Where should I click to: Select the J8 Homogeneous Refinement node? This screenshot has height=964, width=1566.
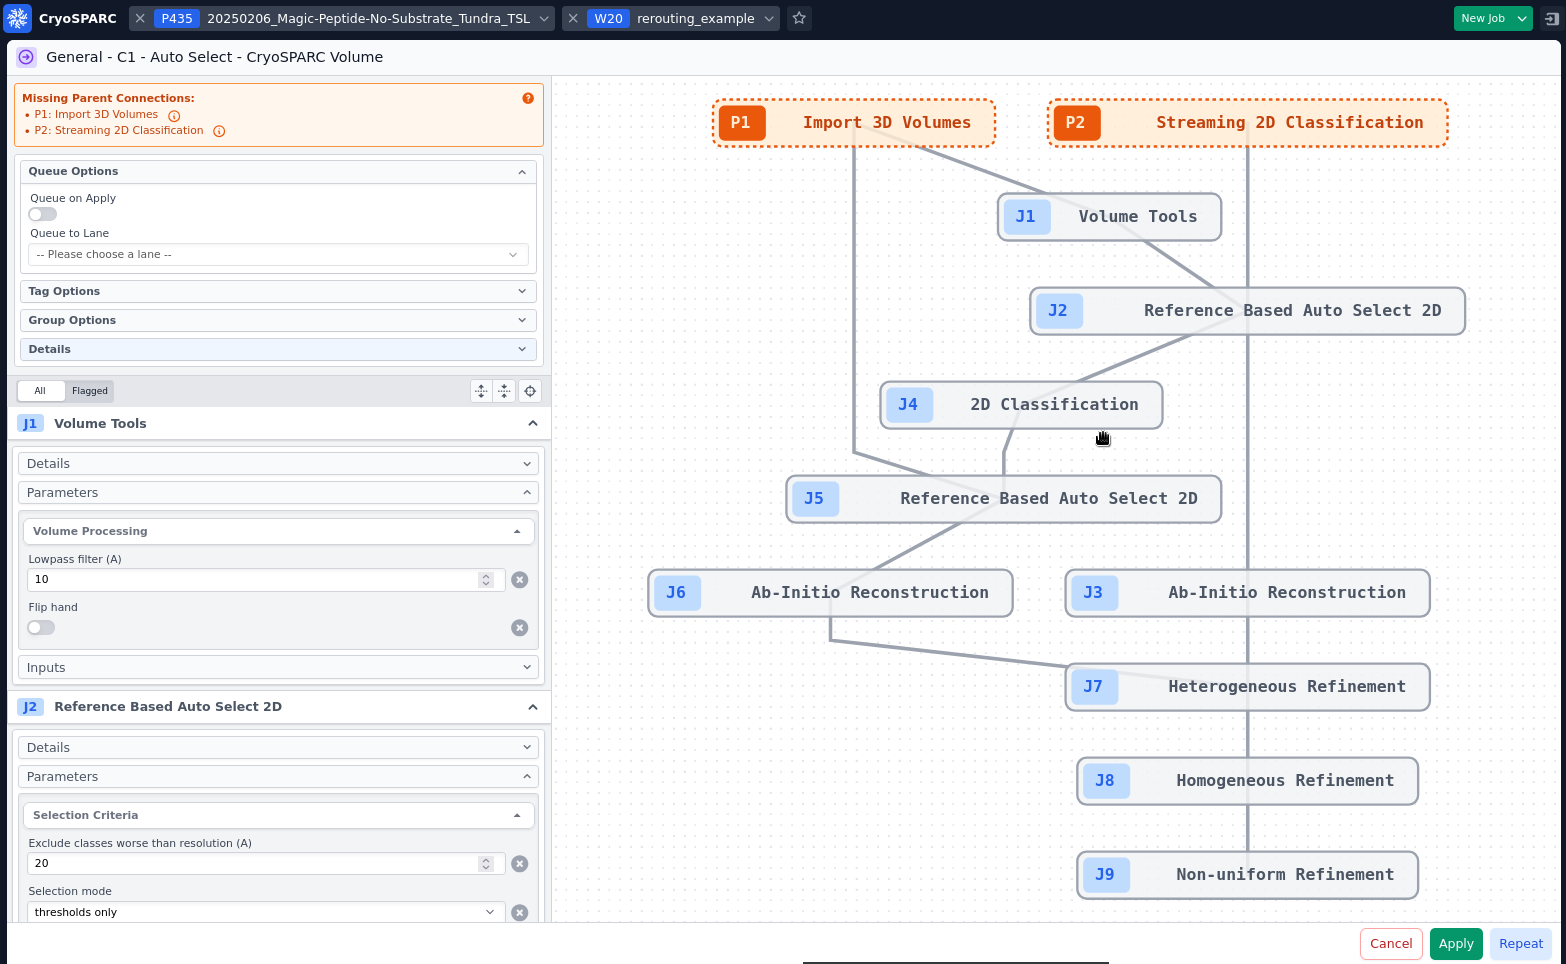click(x=1248, y=781)
